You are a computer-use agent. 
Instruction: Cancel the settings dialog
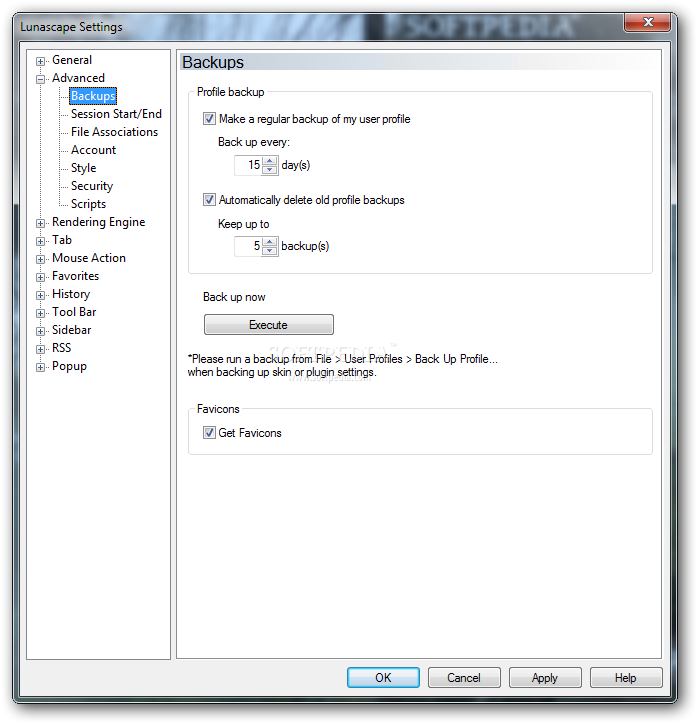click(464, 677)
